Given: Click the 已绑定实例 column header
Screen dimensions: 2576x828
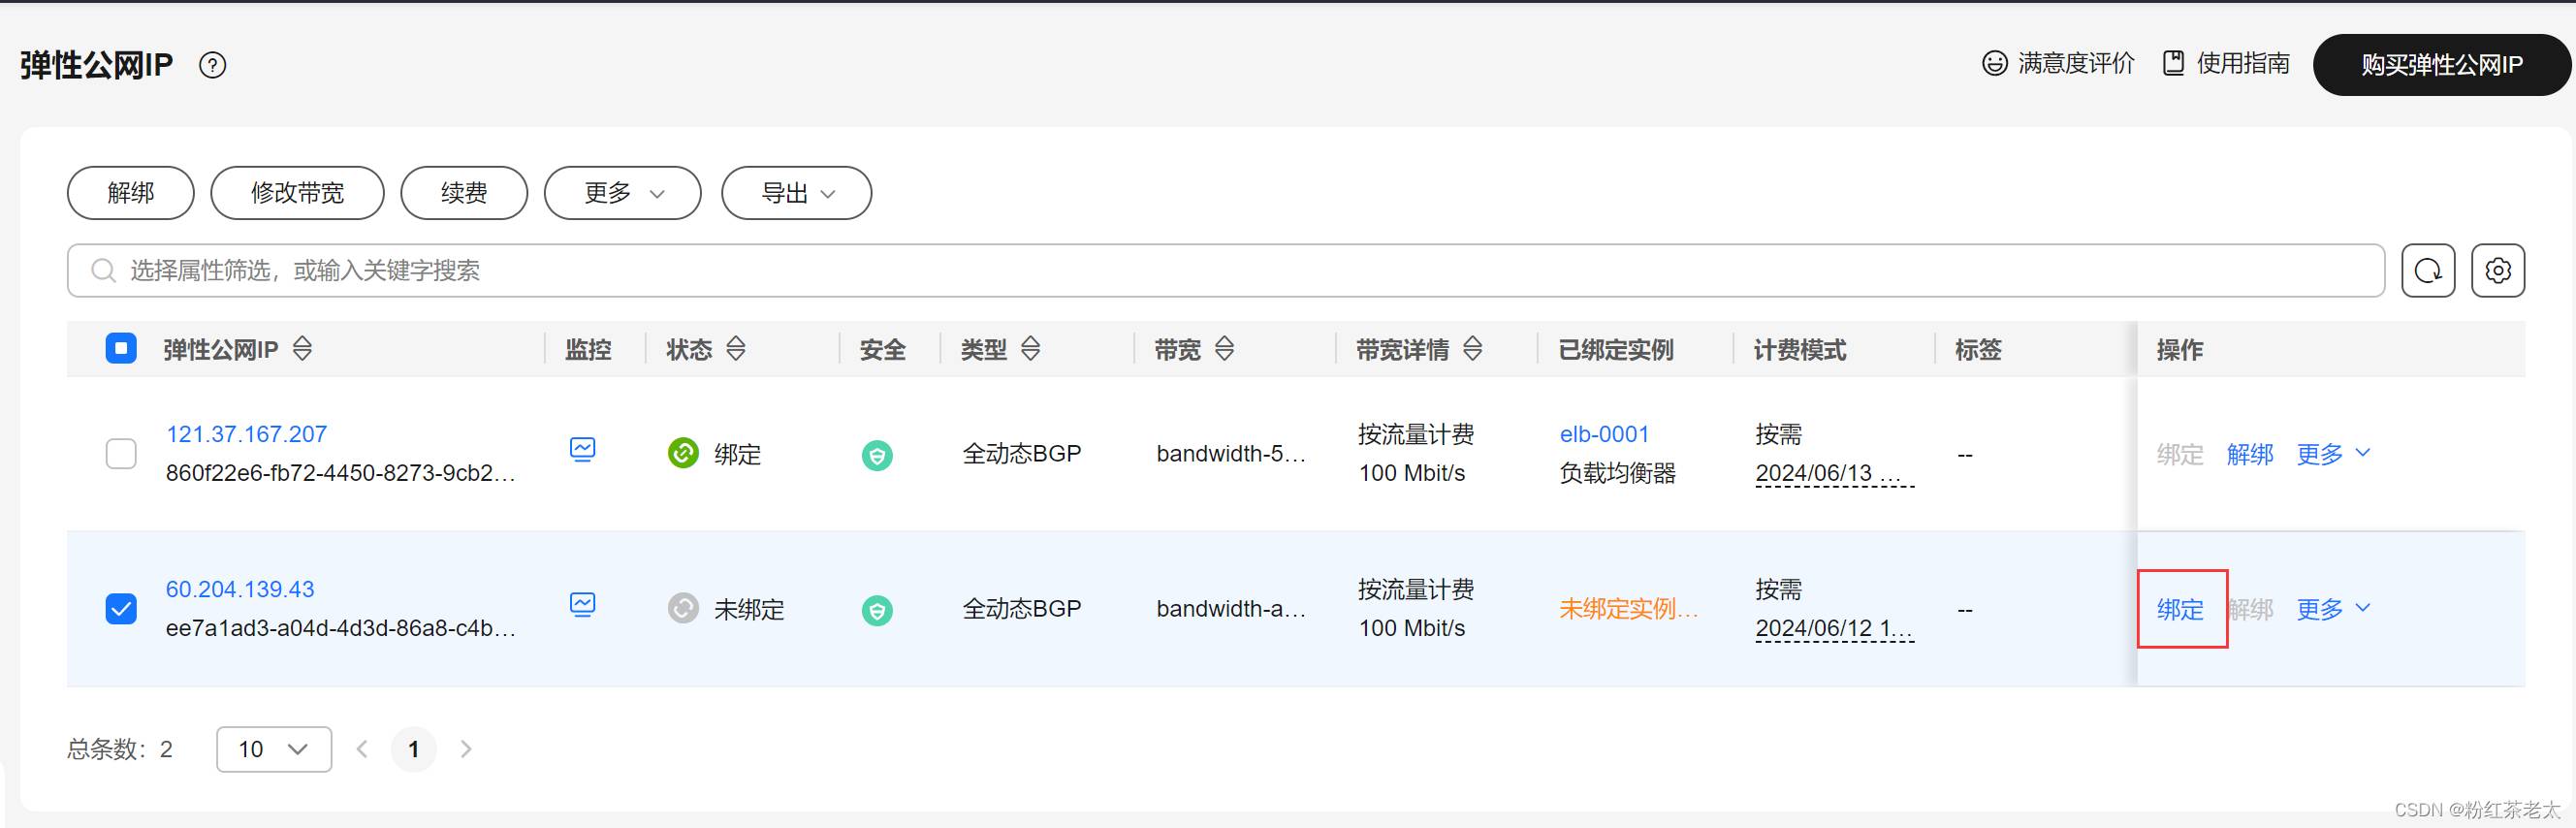Looking at the screenshot, I should point(1616,349).
